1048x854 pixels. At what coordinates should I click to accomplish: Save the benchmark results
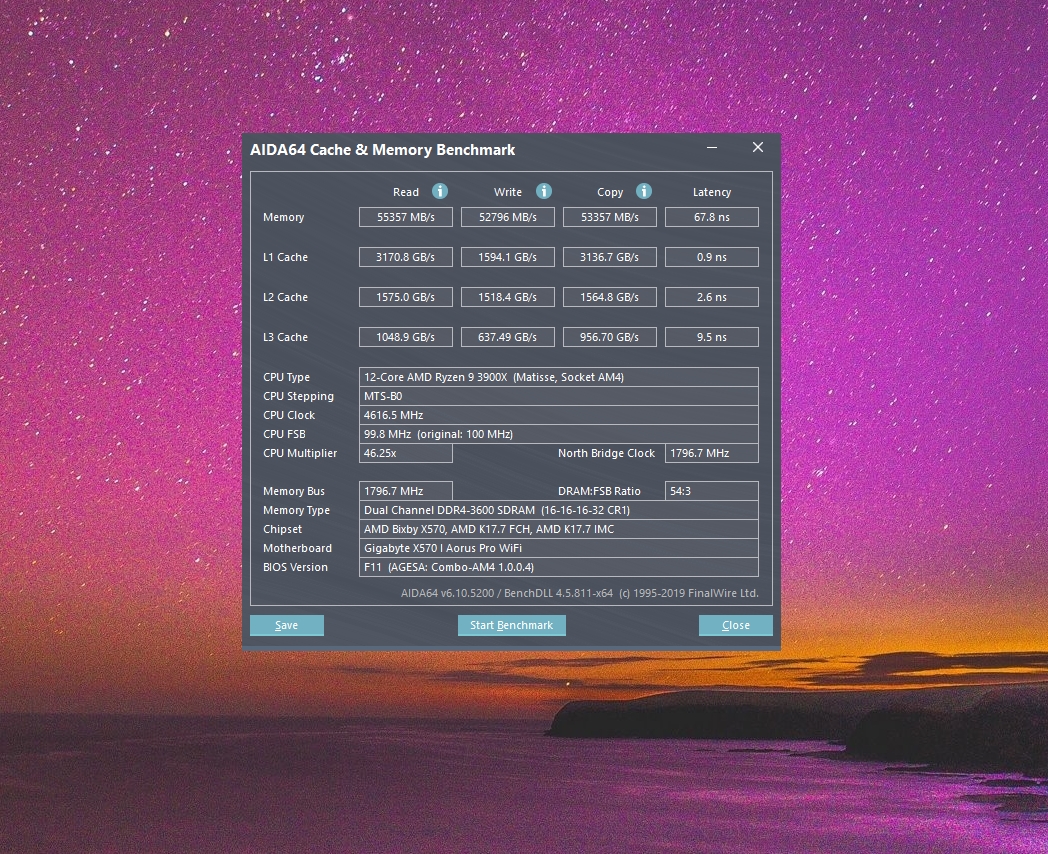click(287, 625)
